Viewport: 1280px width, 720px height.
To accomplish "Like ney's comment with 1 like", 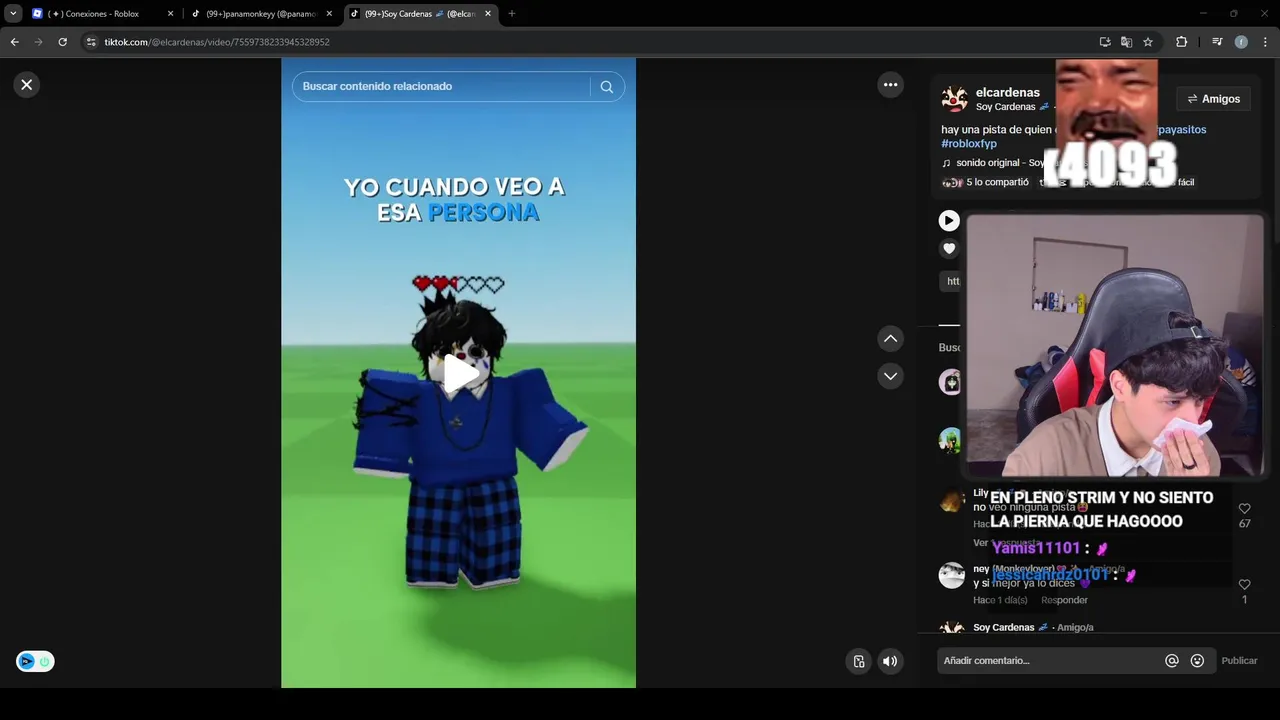I will pyautogui.click(x=1244, y=585).
